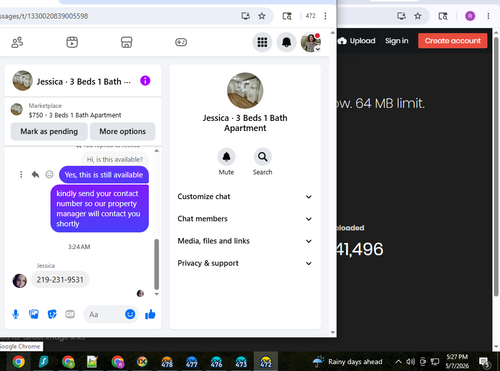Click Upload in the background window
Image resolution: width=500 pixels, height=371 pixels.
click(x=356, y=41)
